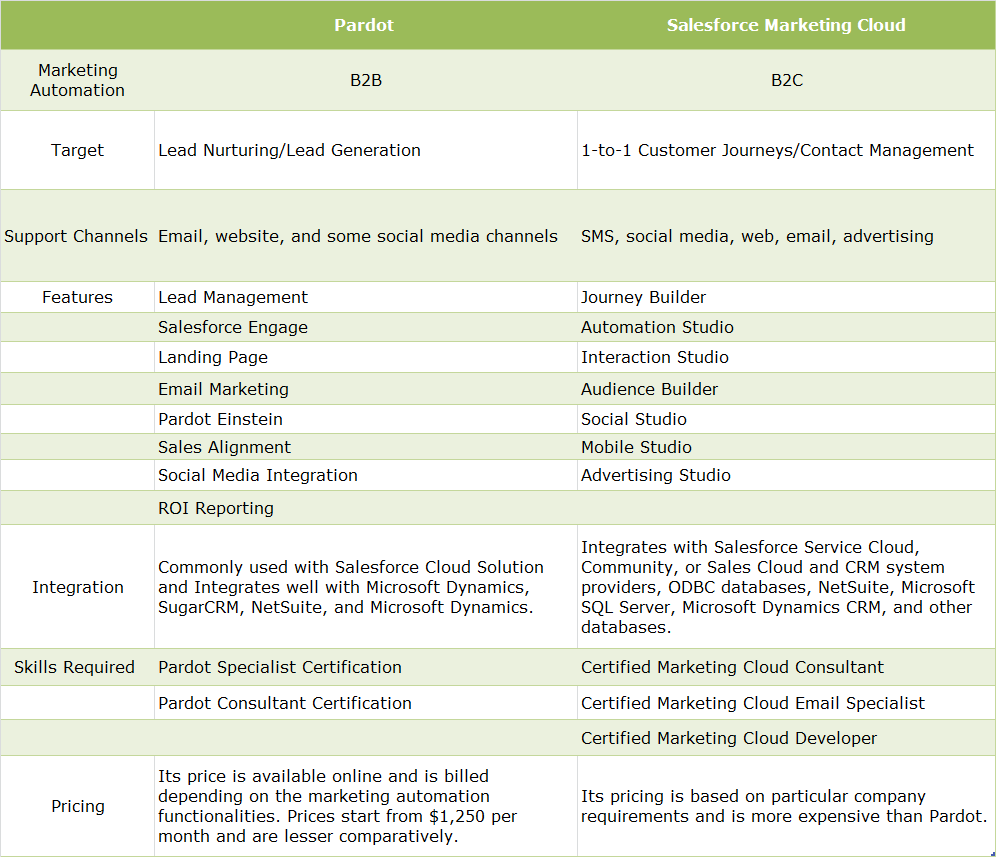This screenshot has width=996, height=857.
Task: Select the Target row label
Action: click(77, 150)
